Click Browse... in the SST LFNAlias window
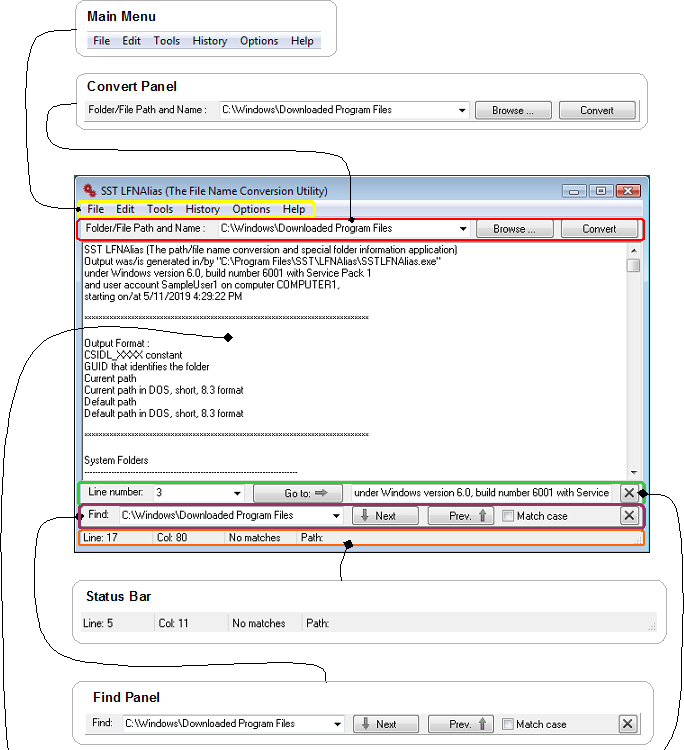684x750 pixels. tap(515, 229)
